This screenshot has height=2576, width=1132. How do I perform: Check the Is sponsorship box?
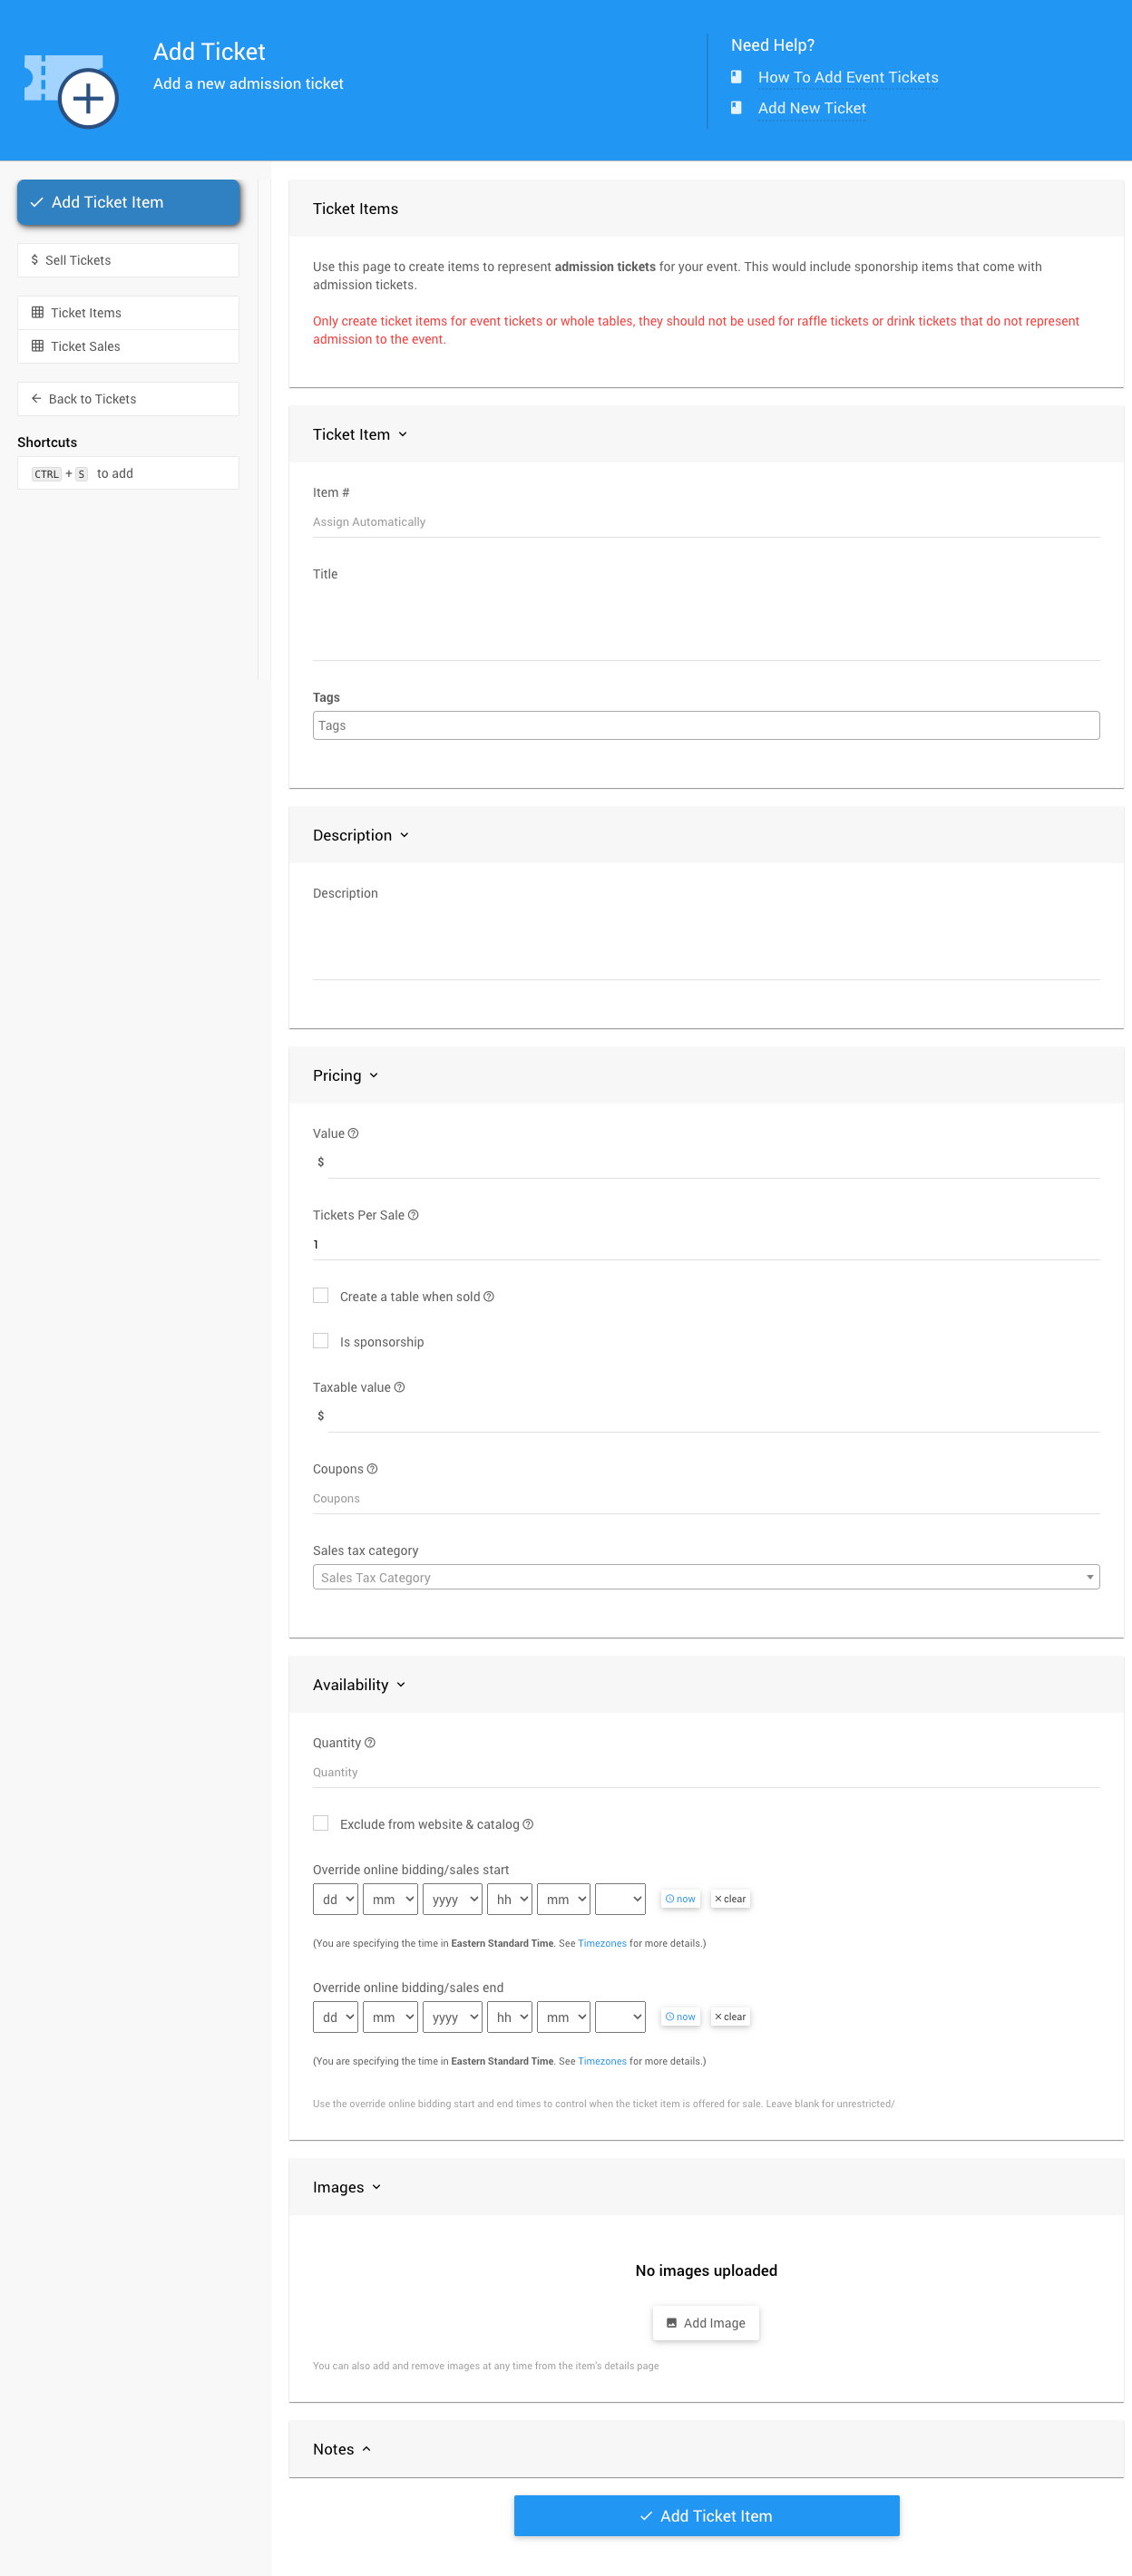[x=321, y=1341]
